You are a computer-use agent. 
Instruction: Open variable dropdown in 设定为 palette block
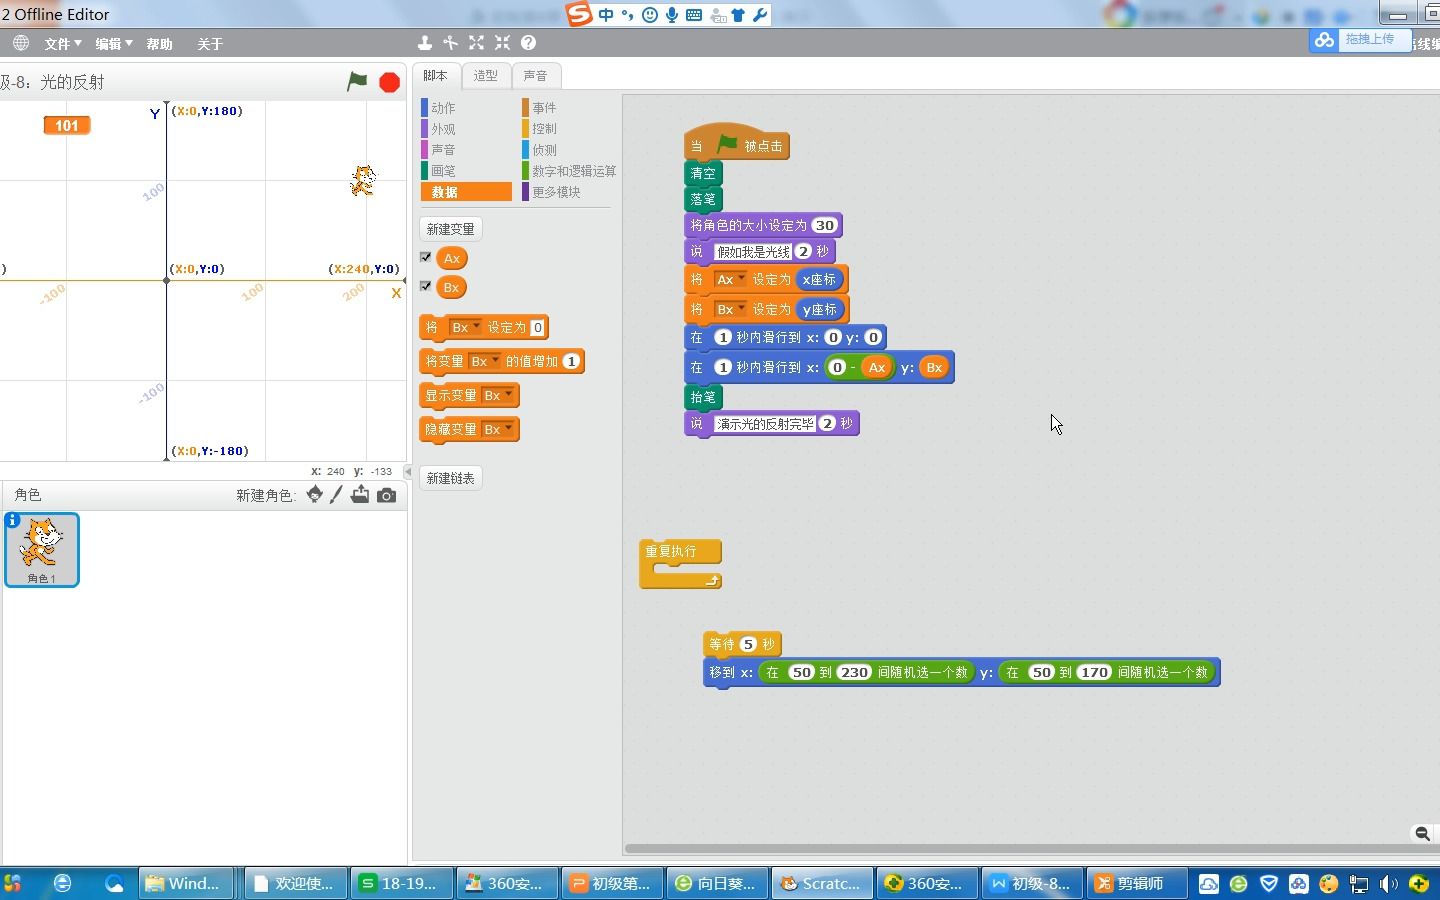point(465,327)
